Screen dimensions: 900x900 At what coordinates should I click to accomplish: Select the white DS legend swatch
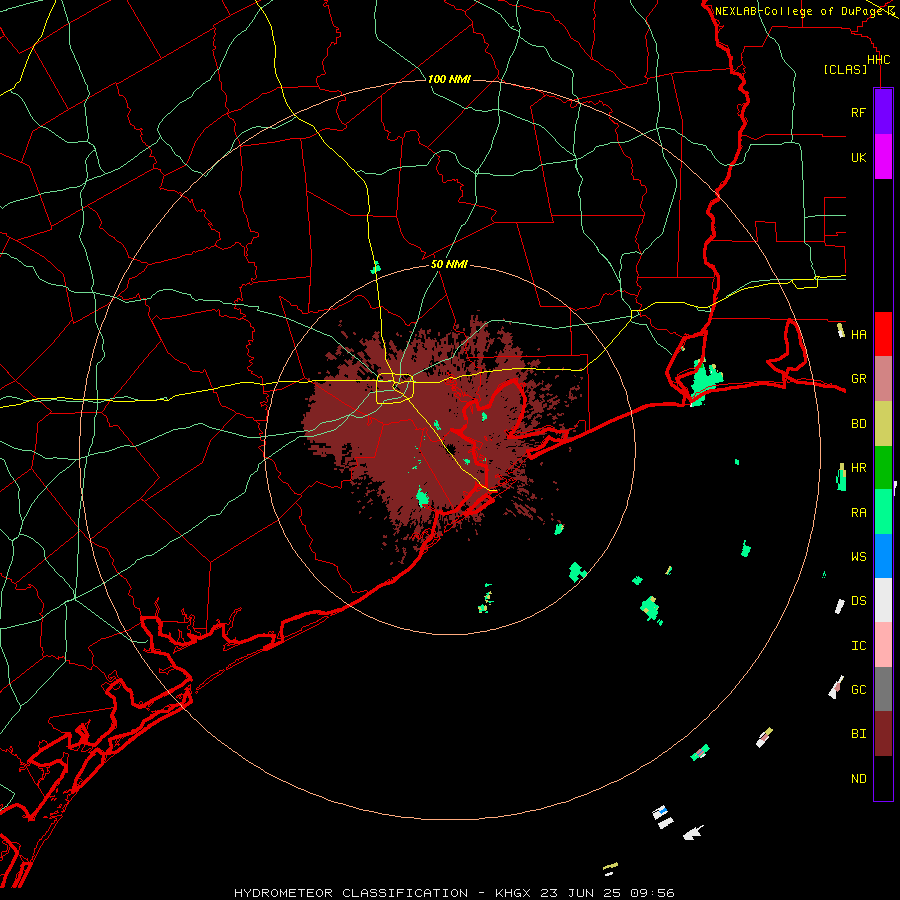883,600
